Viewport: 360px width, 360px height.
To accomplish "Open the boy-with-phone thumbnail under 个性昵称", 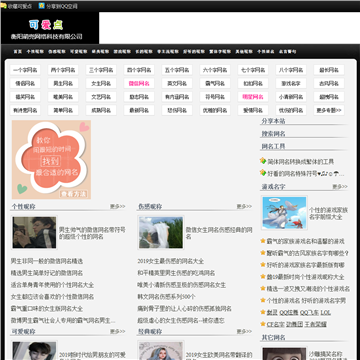I will [34, 232].
